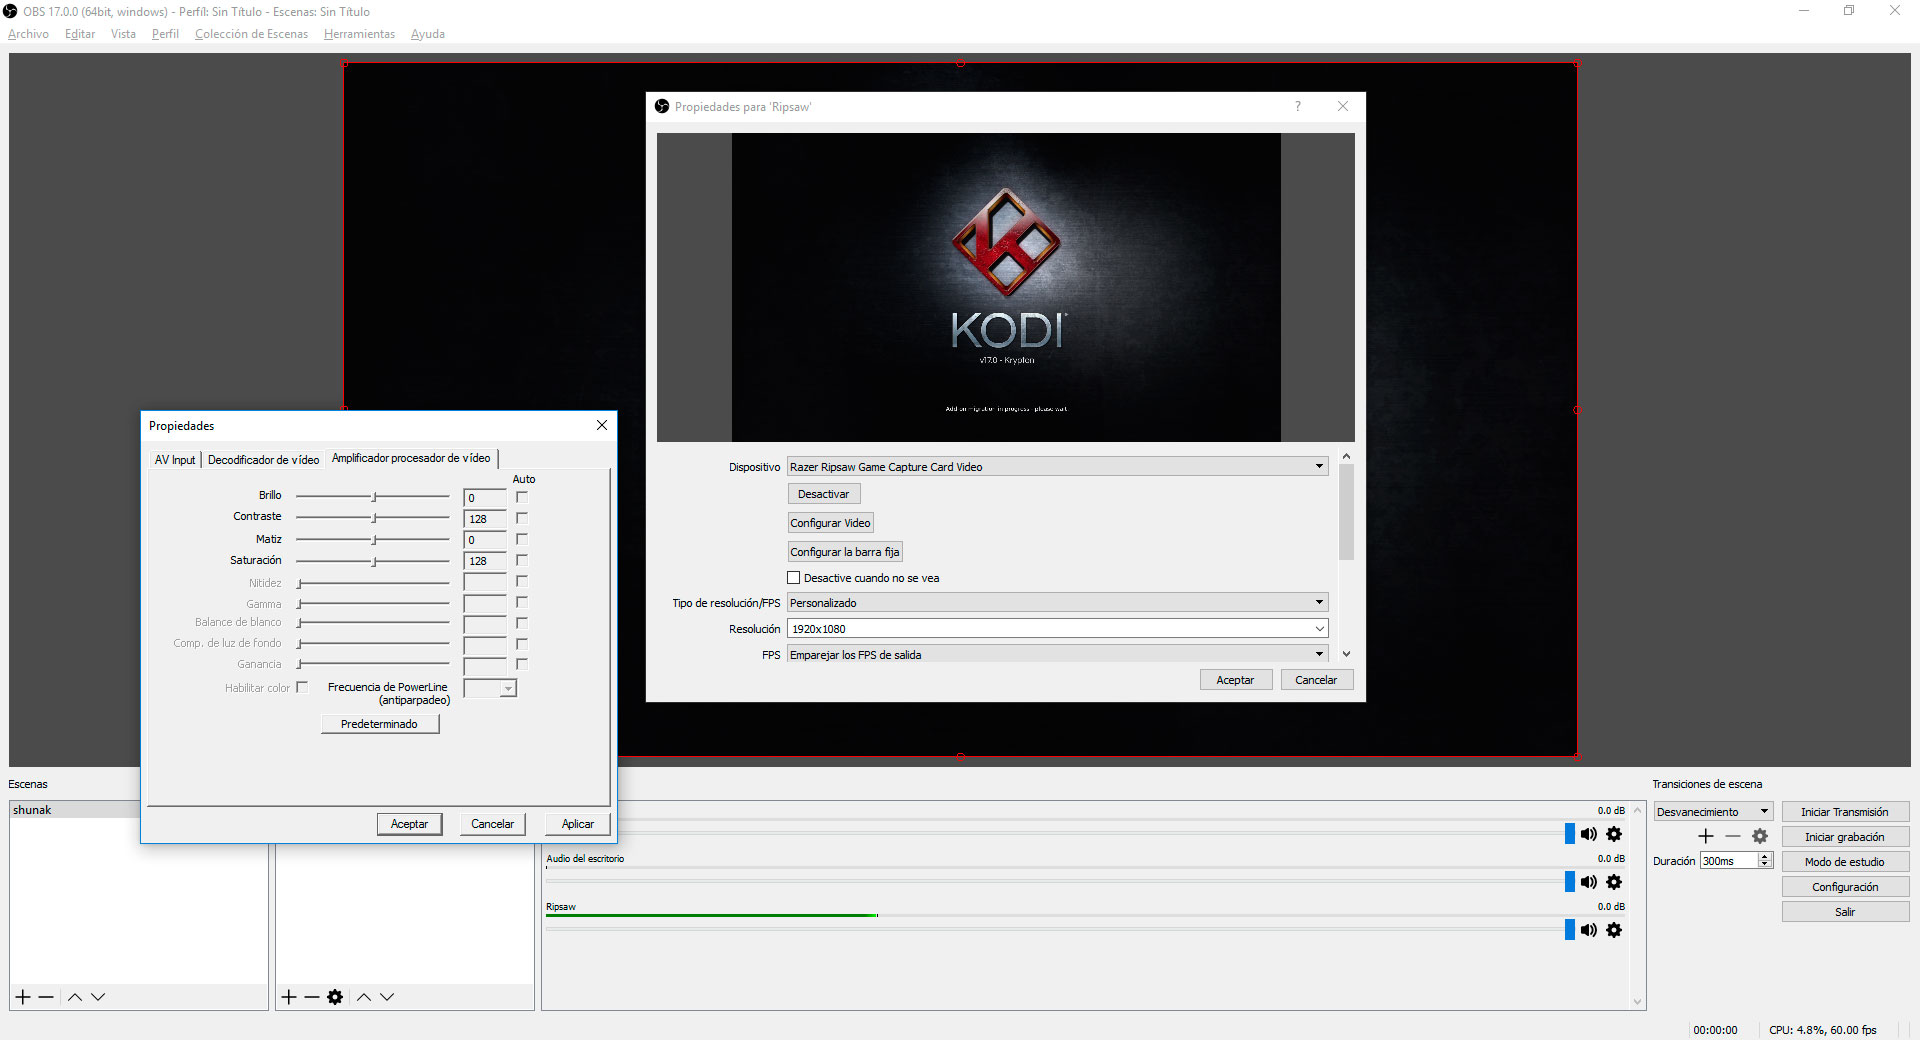The image size is (1920, 1040).
Task: Check Desactive cuando no se vea
Action: [794, 578]
